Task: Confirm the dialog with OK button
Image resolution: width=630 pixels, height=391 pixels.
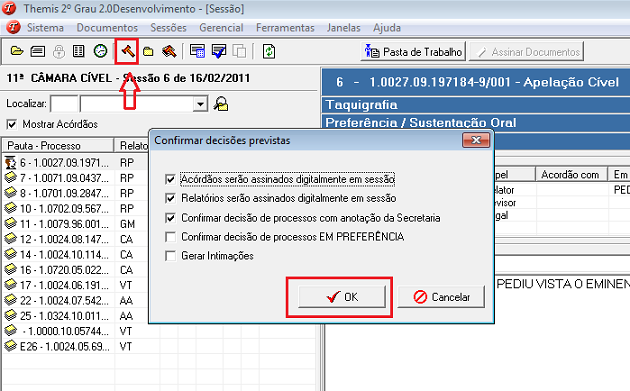Action: [x=342, y=297]
